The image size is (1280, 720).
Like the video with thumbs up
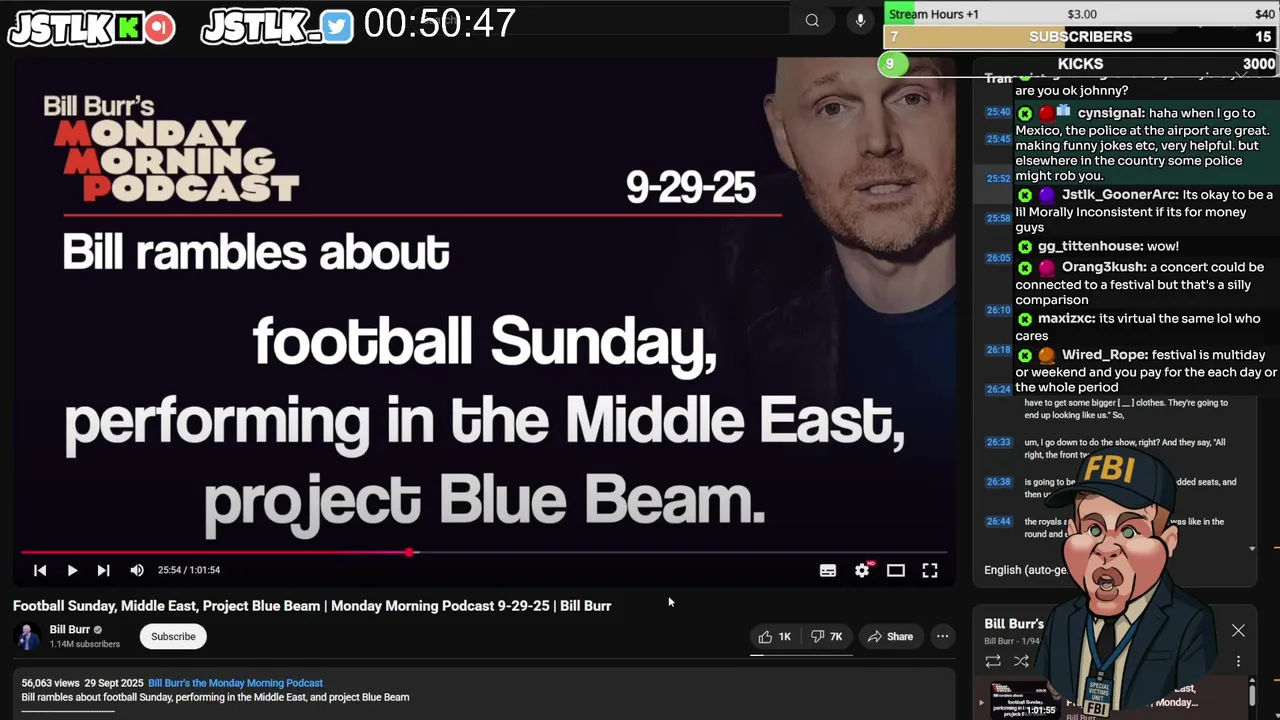775,636
